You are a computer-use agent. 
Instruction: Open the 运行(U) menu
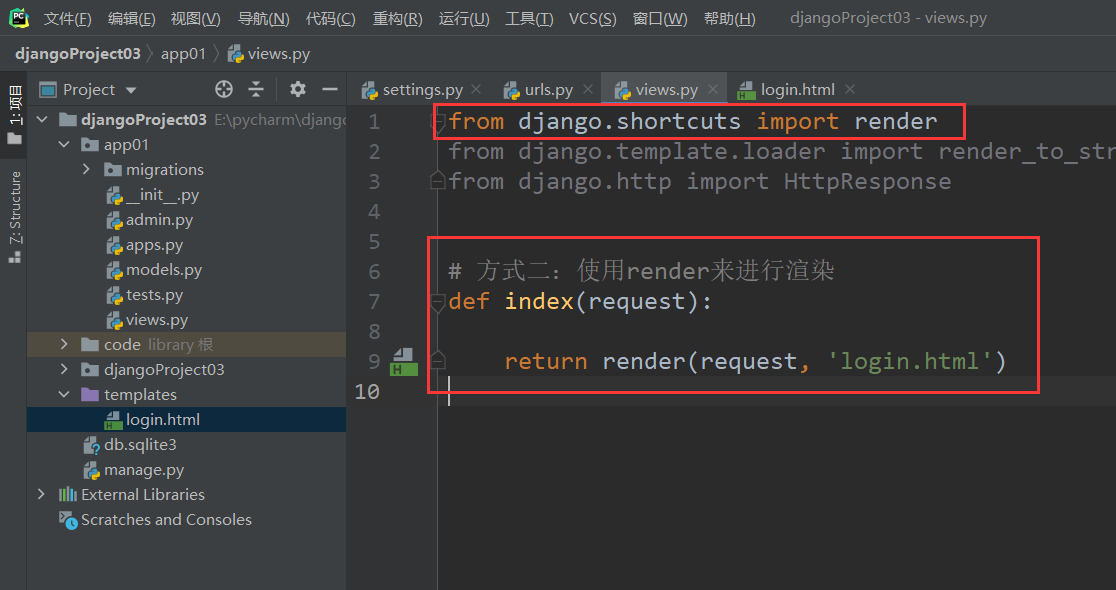tap(464, 19)
